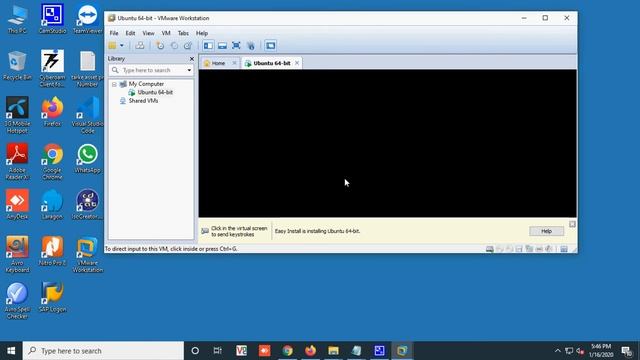Open WhatsApp desktop shortcut

point(87,158)
